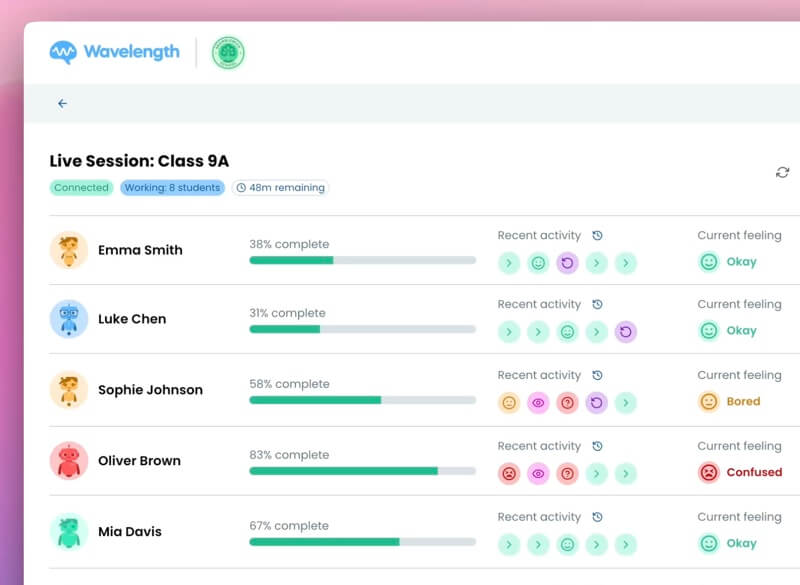
Task: Click the sad-face icon in Oliver Brown's activity
Action: pos(509,473)
